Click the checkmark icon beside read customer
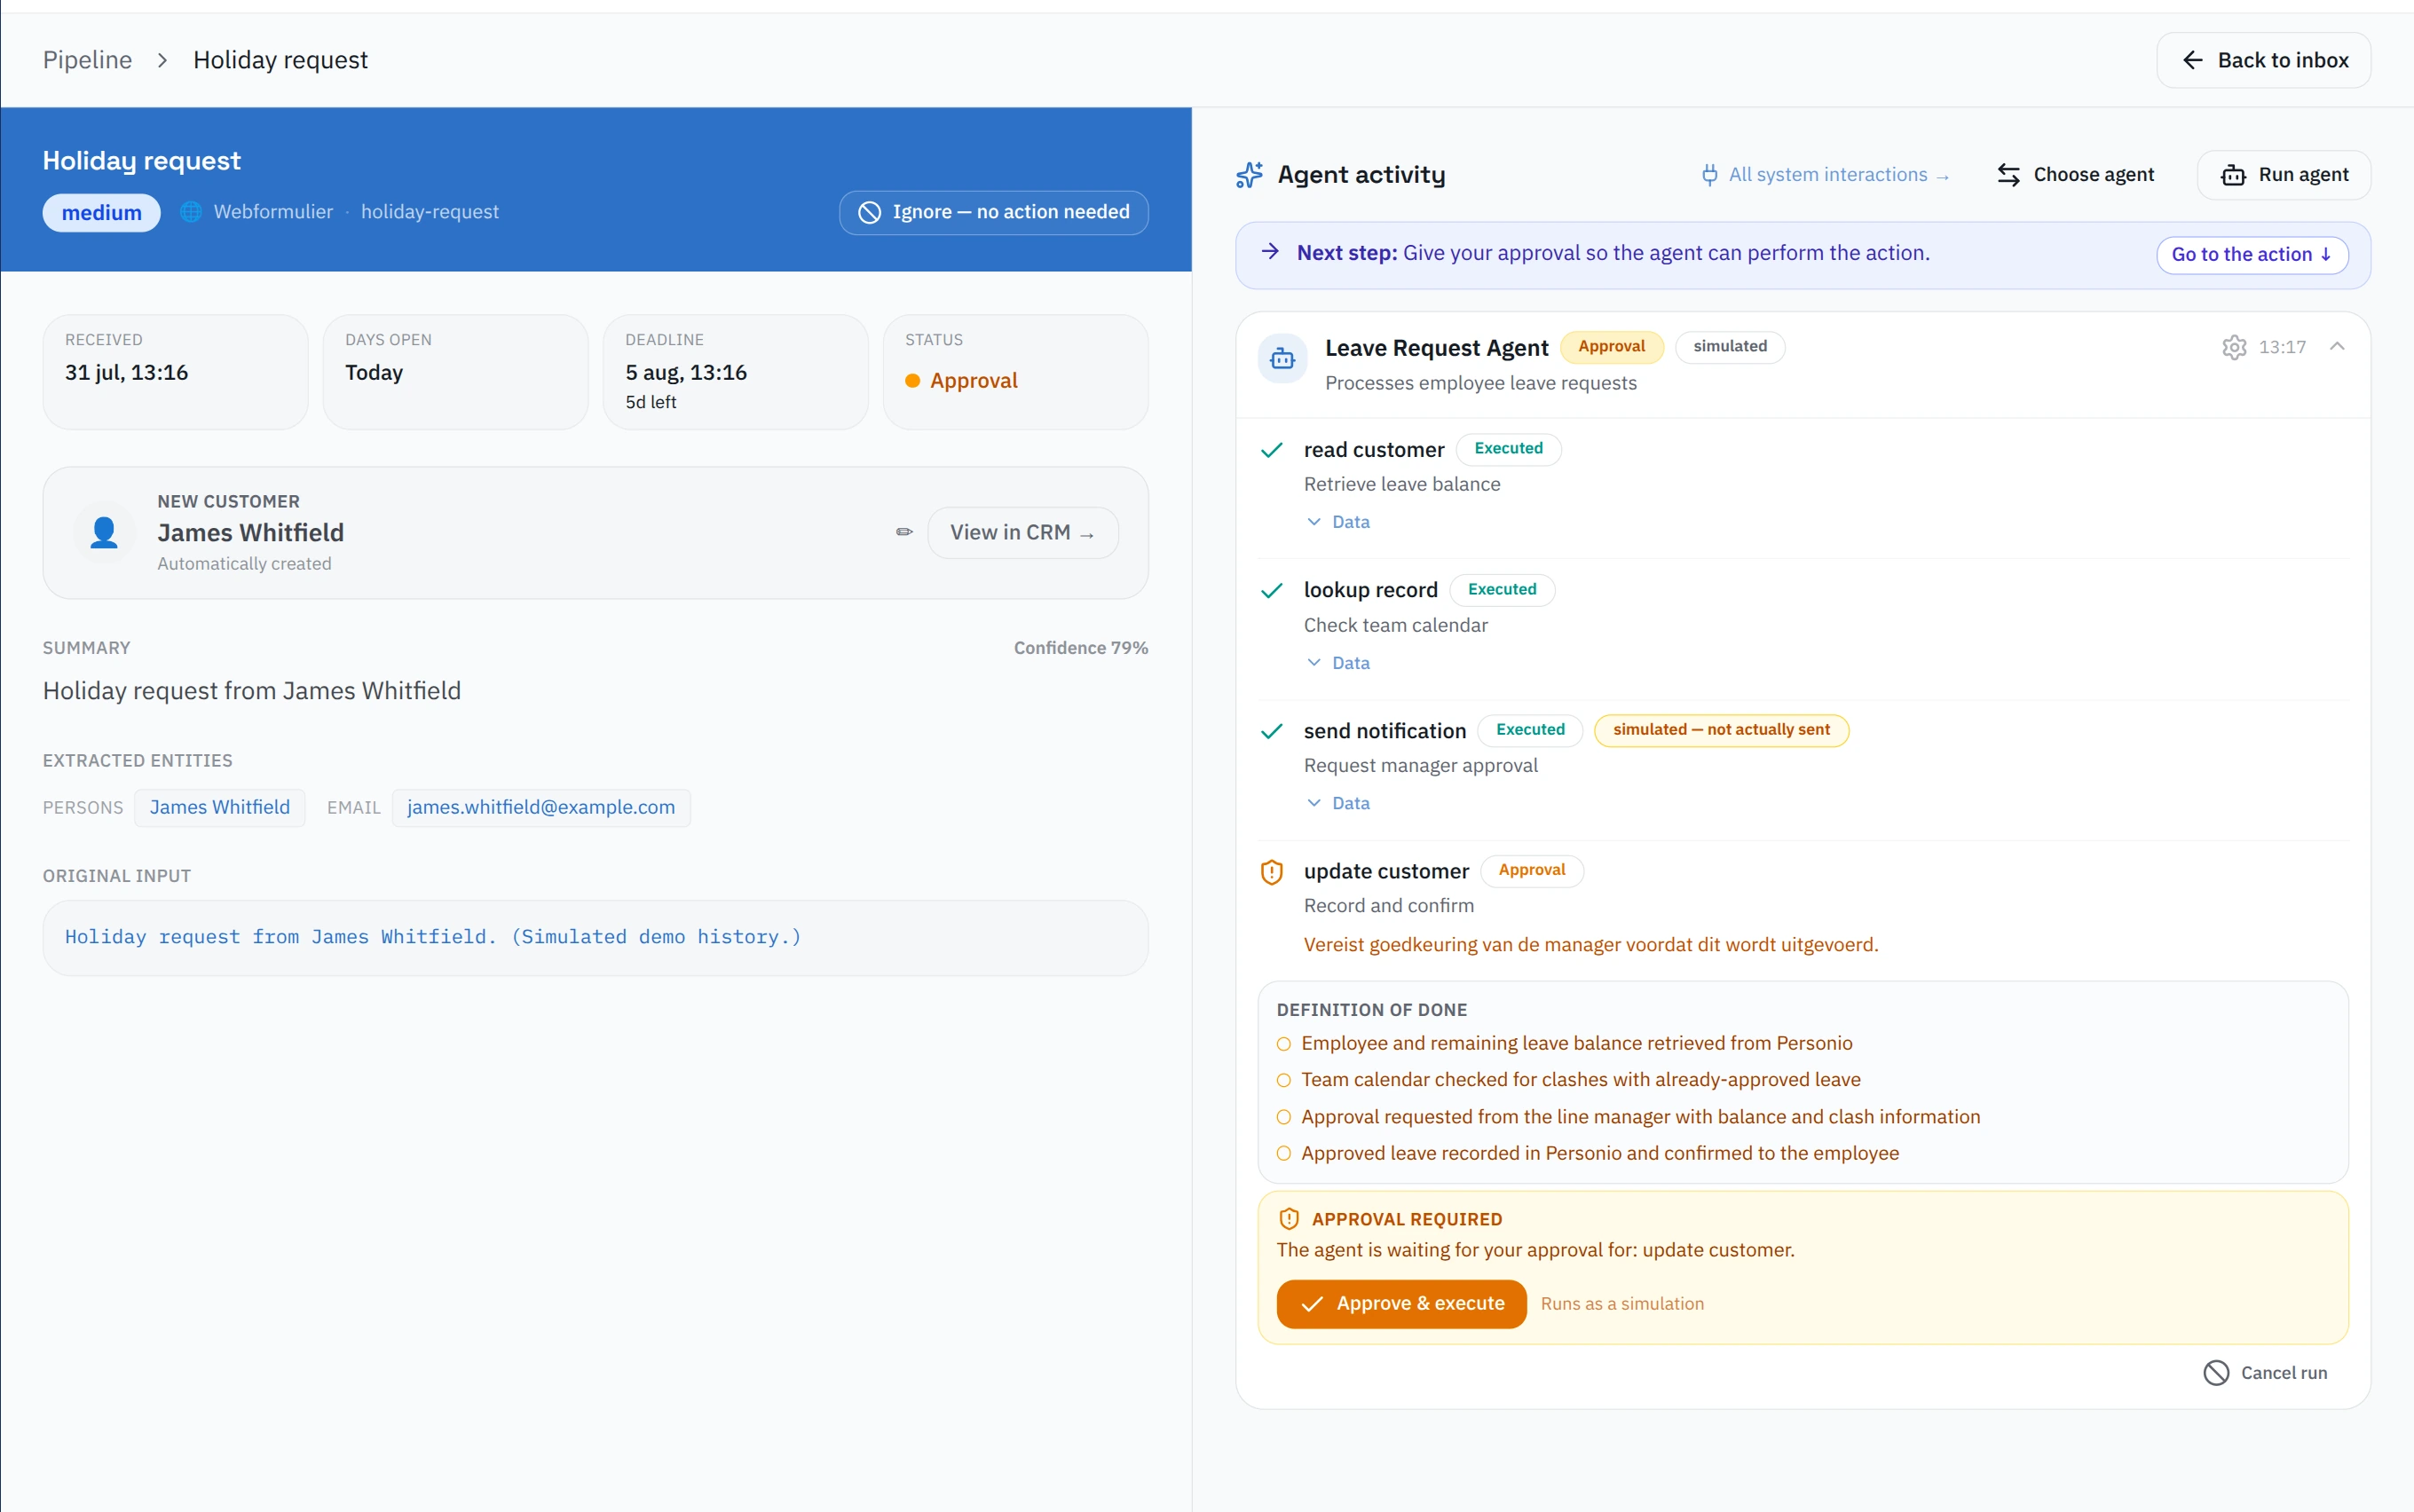2414x1512 pixels. pyautogui.click(x=1271, y=450)
